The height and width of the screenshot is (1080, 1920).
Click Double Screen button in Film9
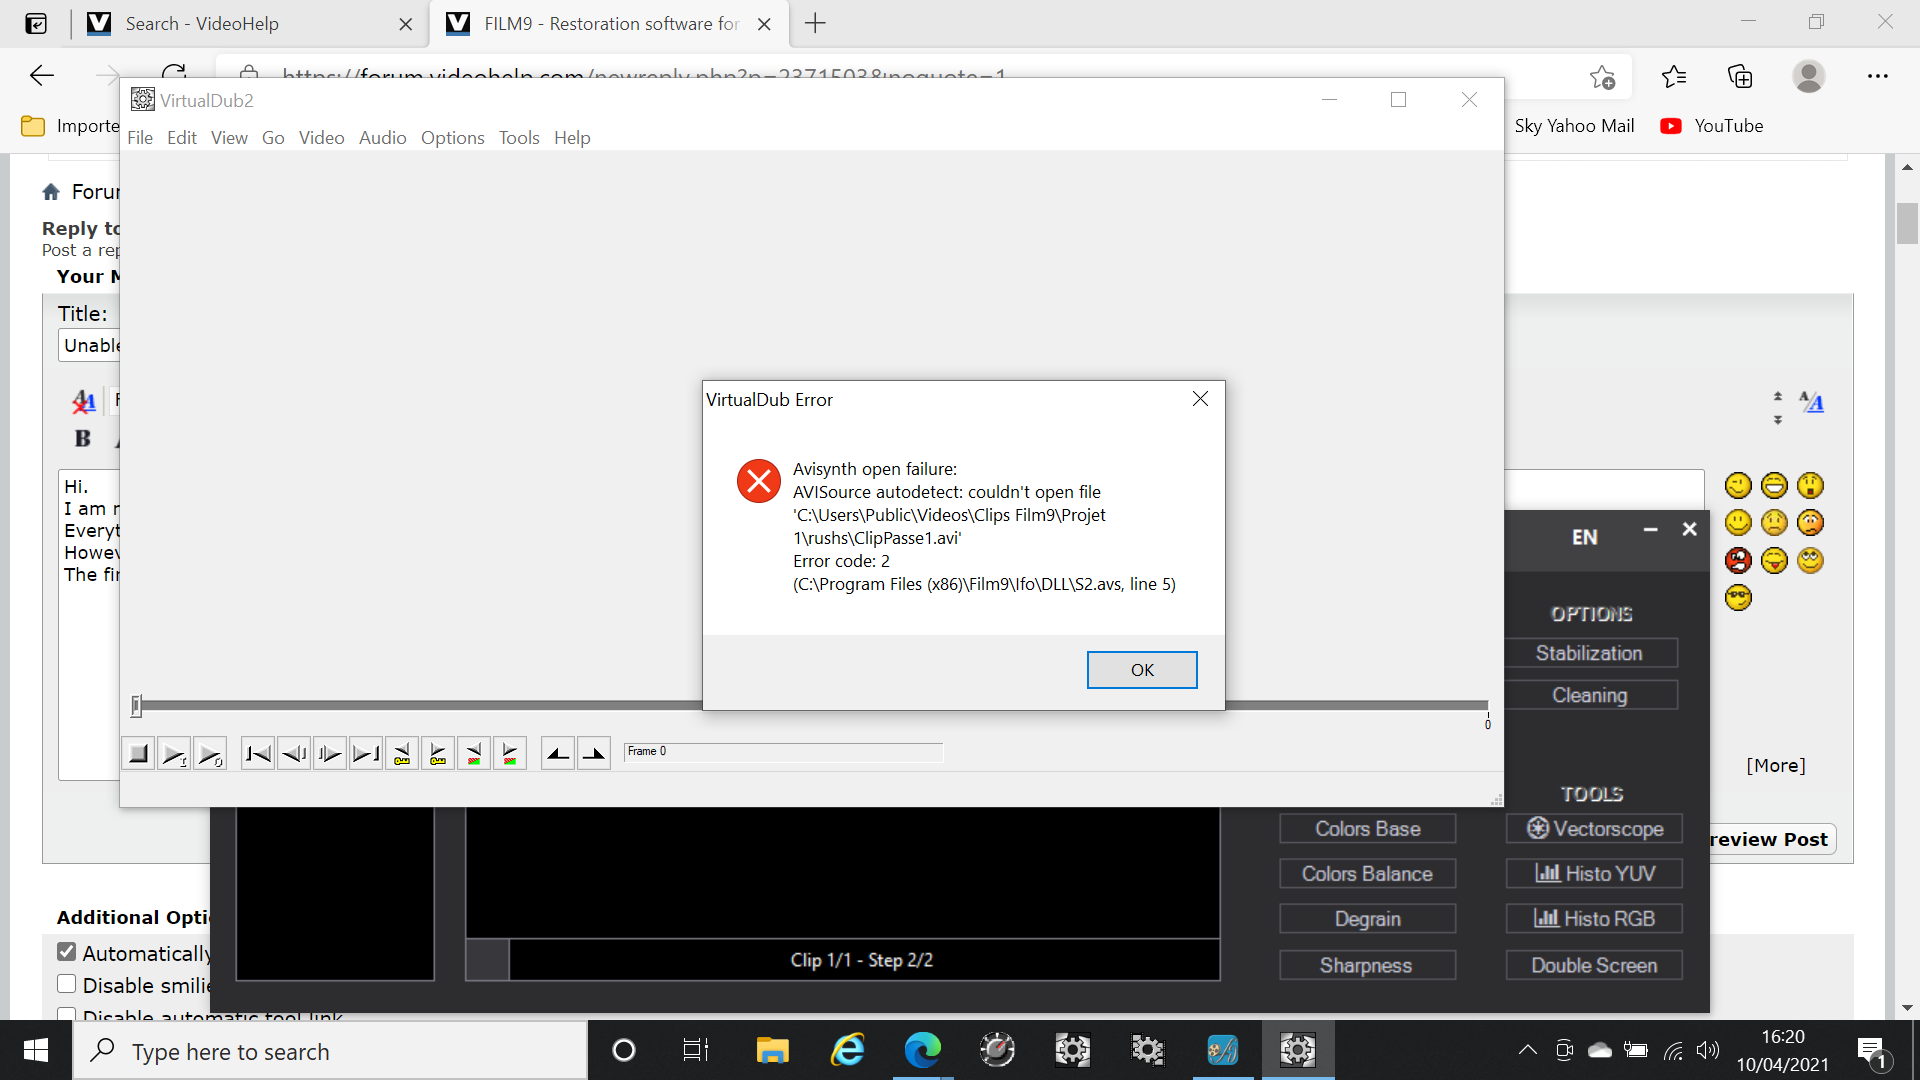point(1594,965)
